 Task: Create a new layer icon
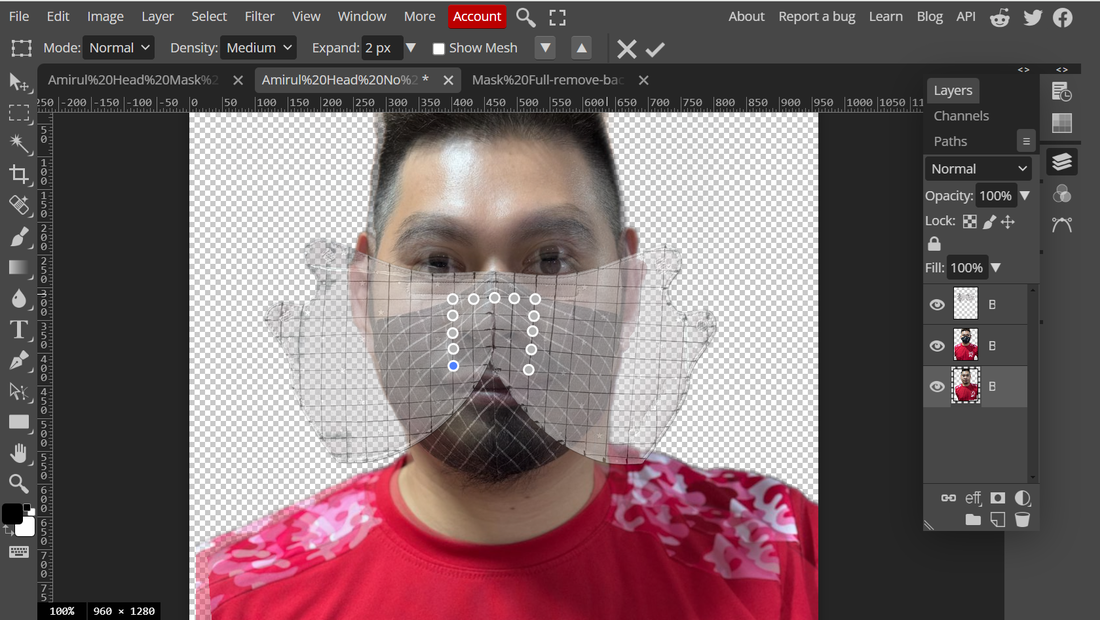coord(997,519)
